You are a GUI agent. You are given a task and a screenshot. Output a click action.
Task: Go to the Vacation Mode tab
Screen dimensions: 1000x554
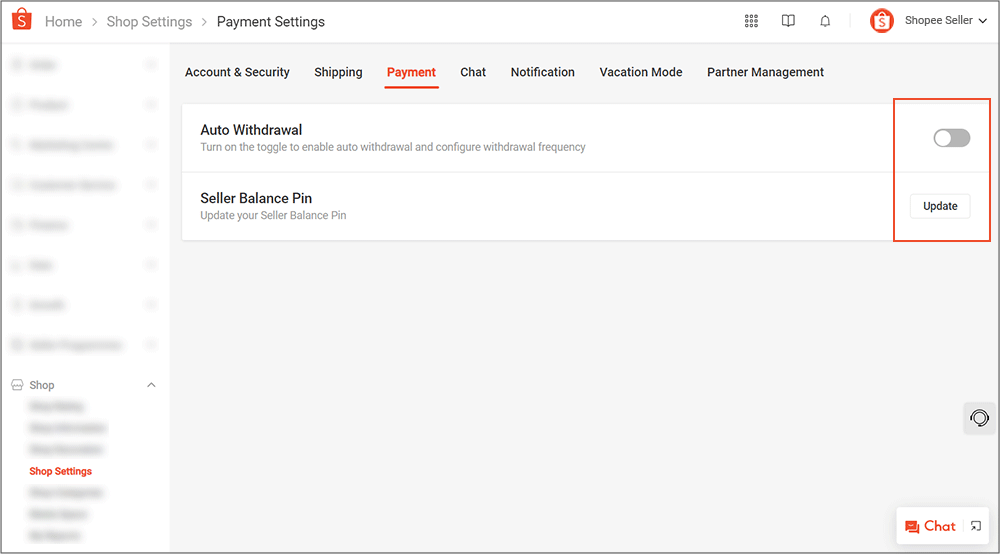640,72
